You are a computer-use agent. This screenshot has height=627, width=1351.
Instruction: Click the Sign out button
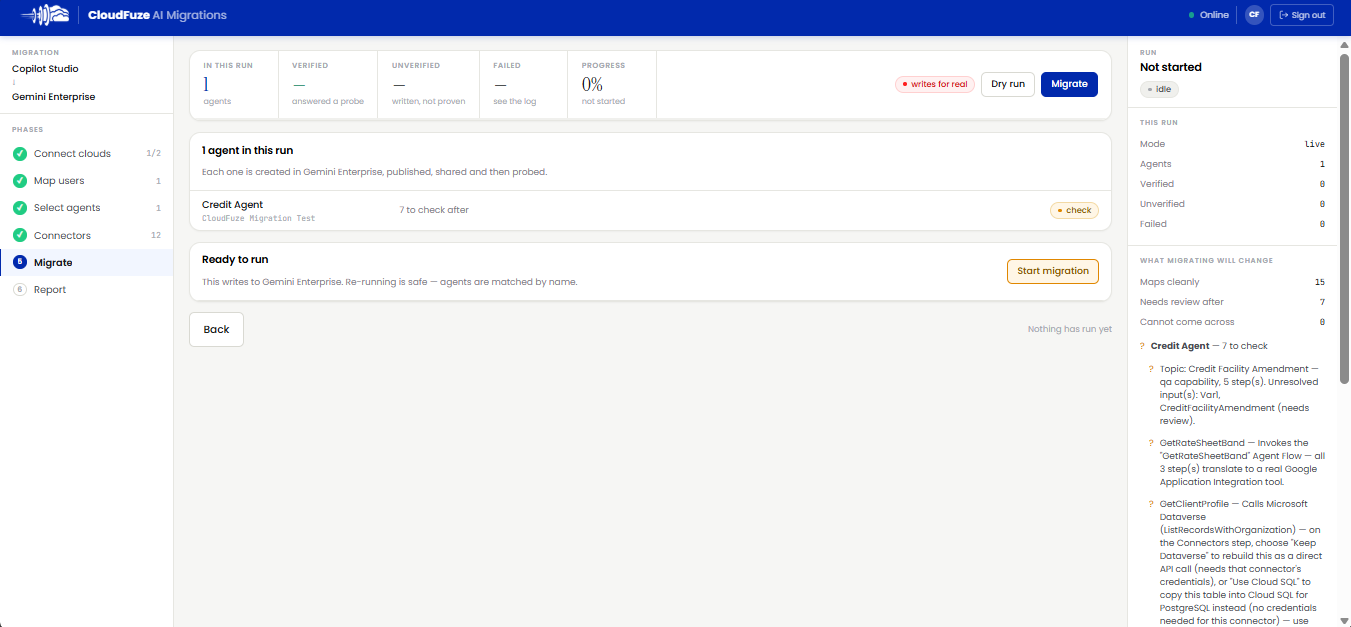tap(1302, 15)
